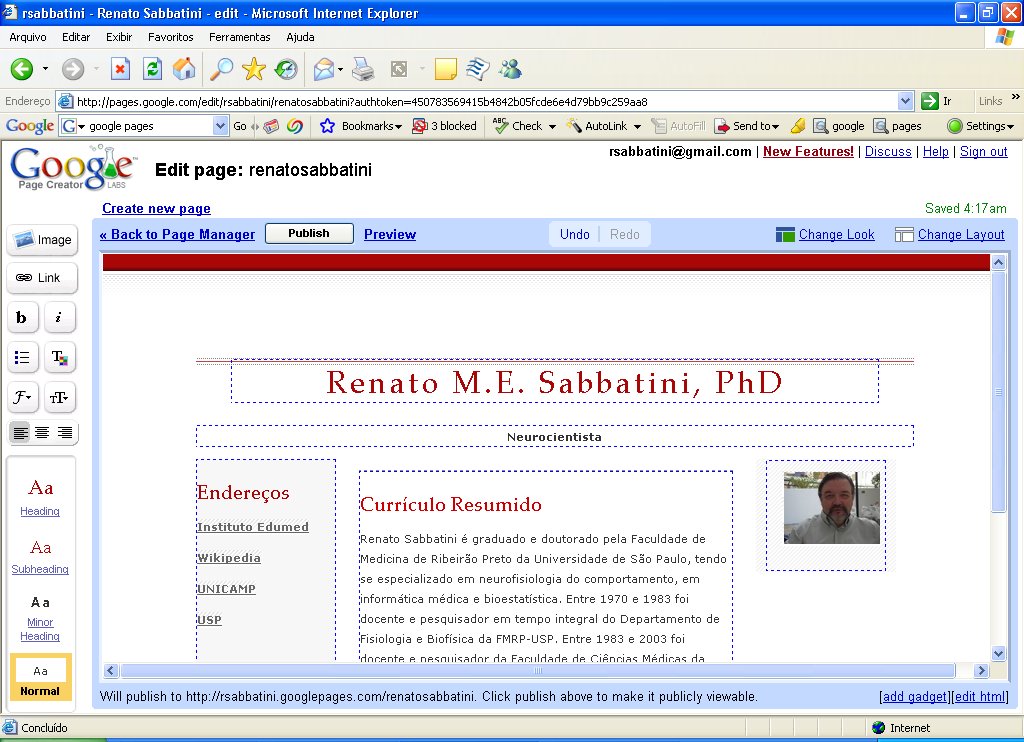Image resolution: width=1024 pixels, height=742 pixels.
Task: Open the Favorites star icon
Action: click(253, 69)
